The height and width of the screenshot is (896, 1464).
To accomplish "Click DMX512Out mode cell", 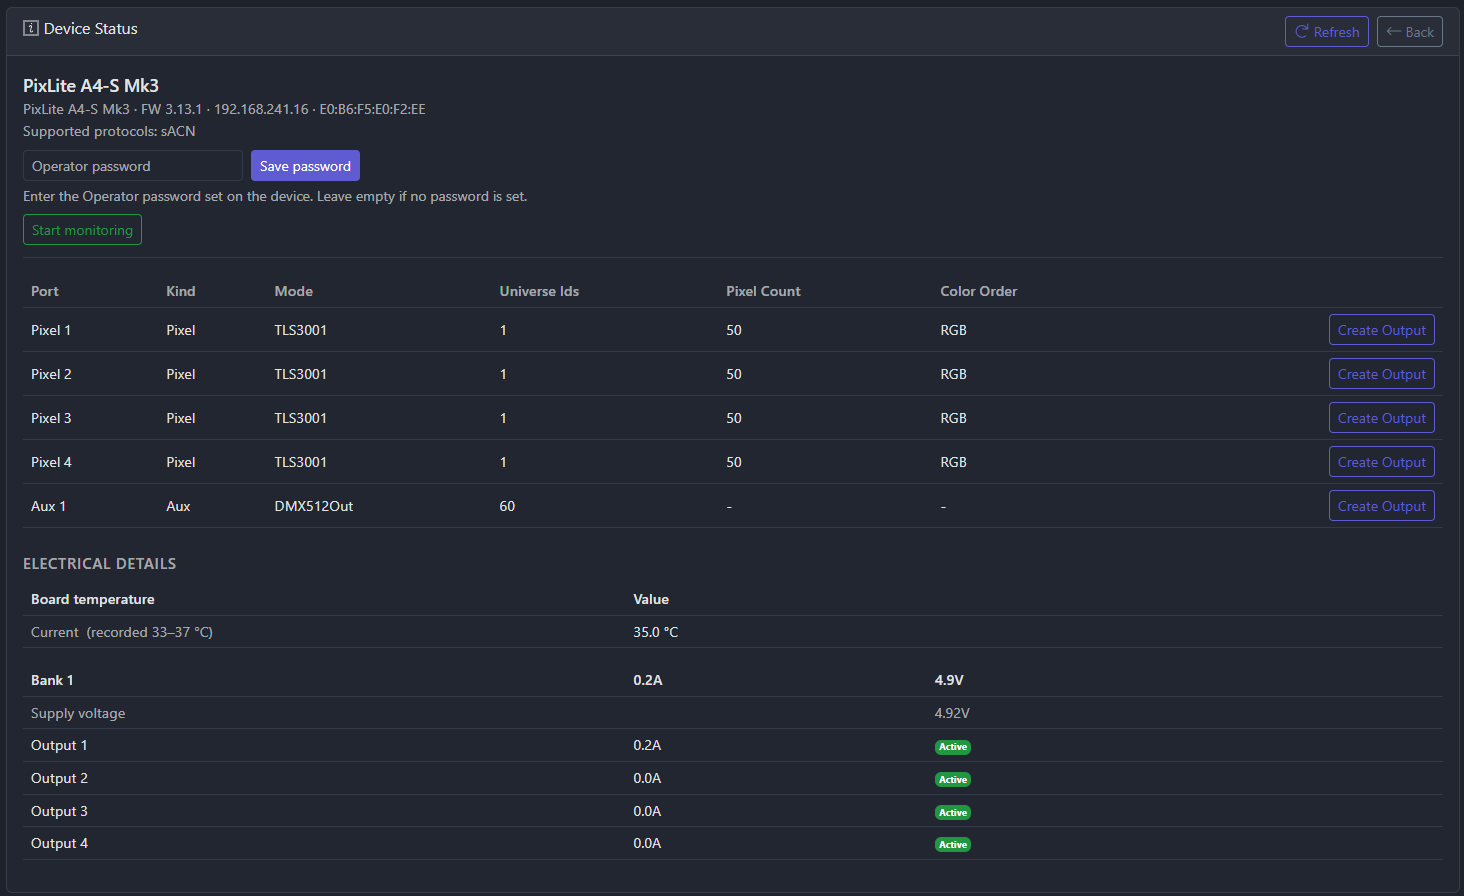I will tap(314, 506).
